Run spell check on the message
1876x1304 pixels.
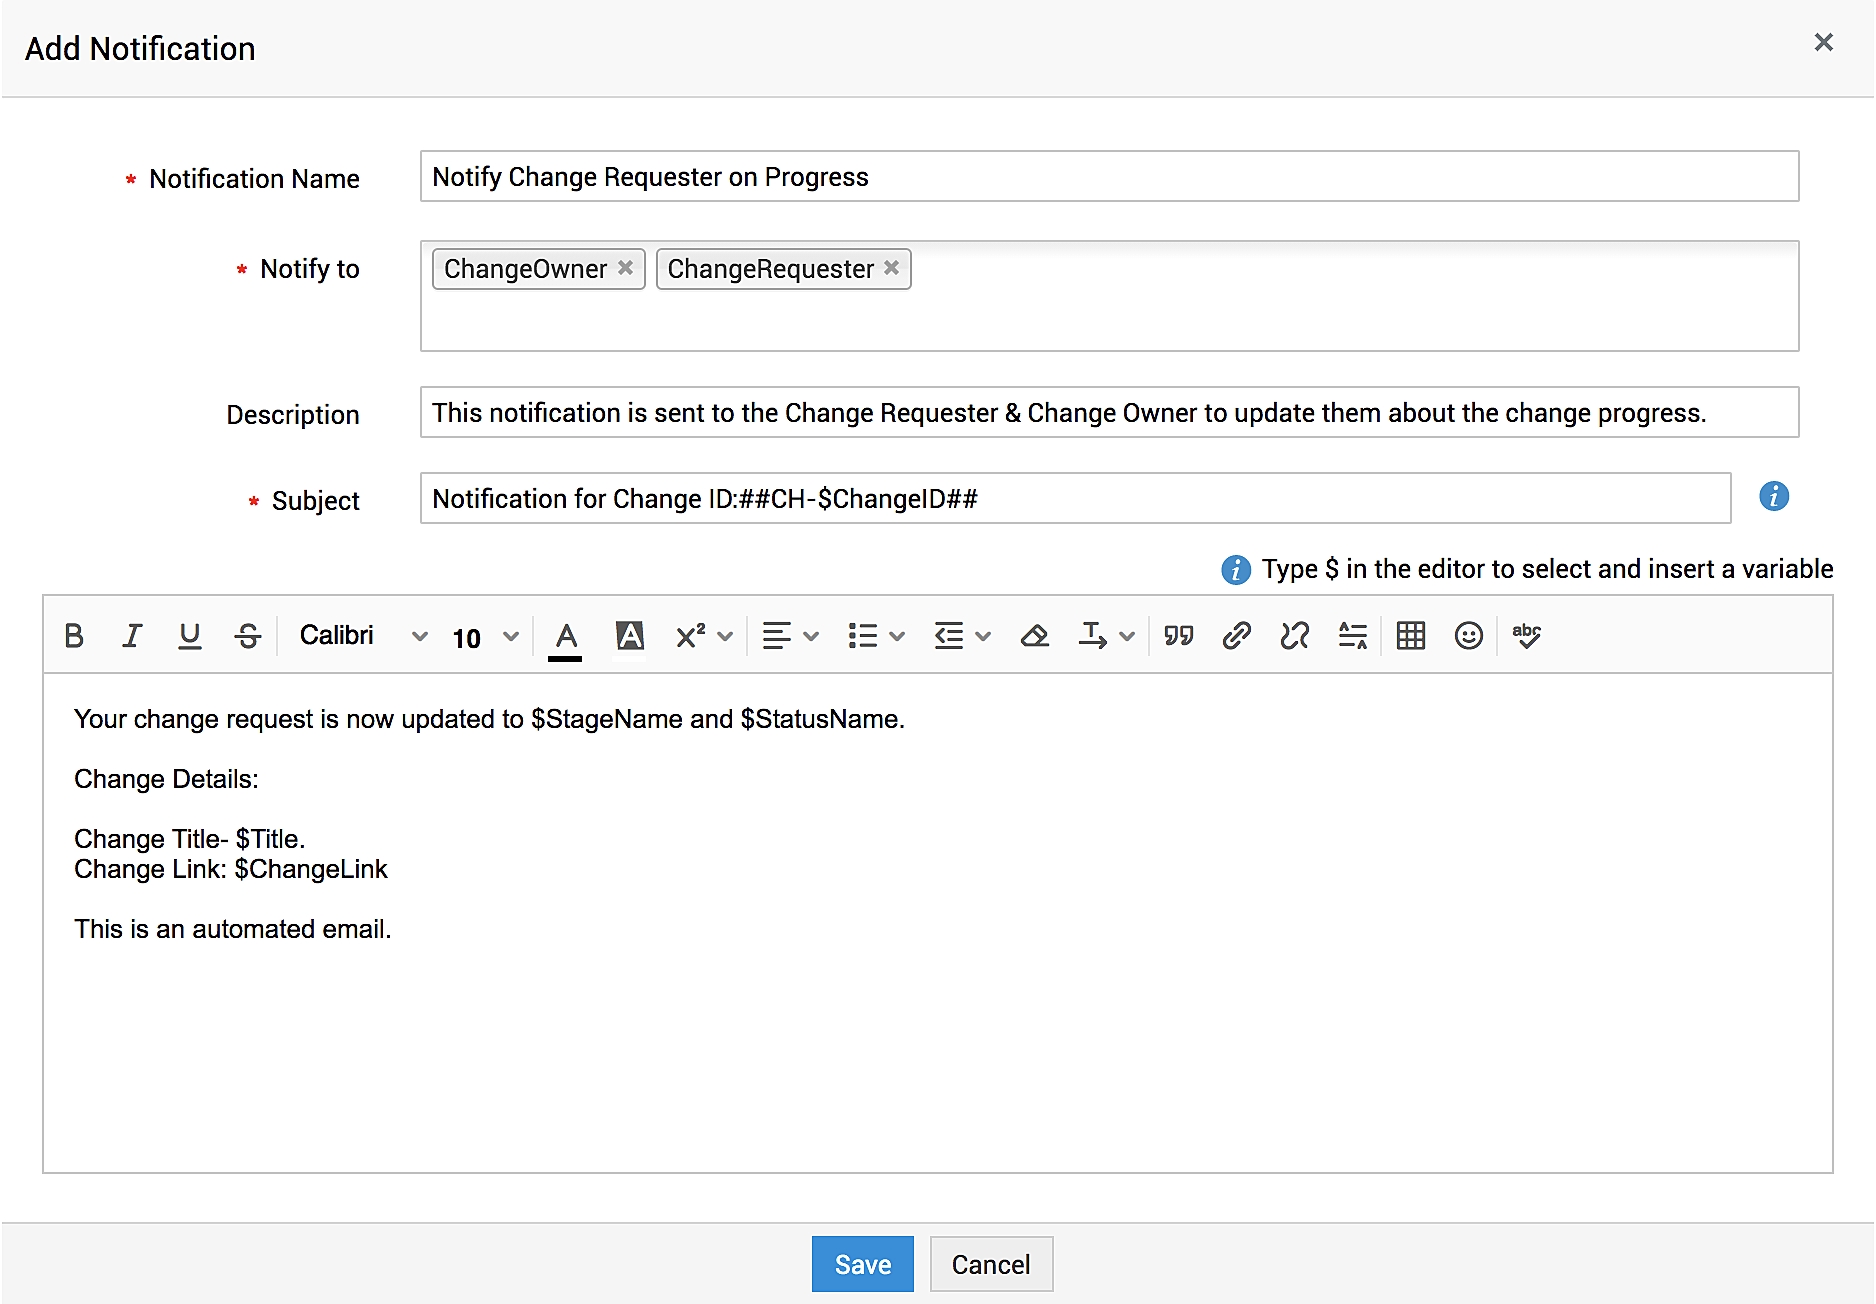point(1527,636)
